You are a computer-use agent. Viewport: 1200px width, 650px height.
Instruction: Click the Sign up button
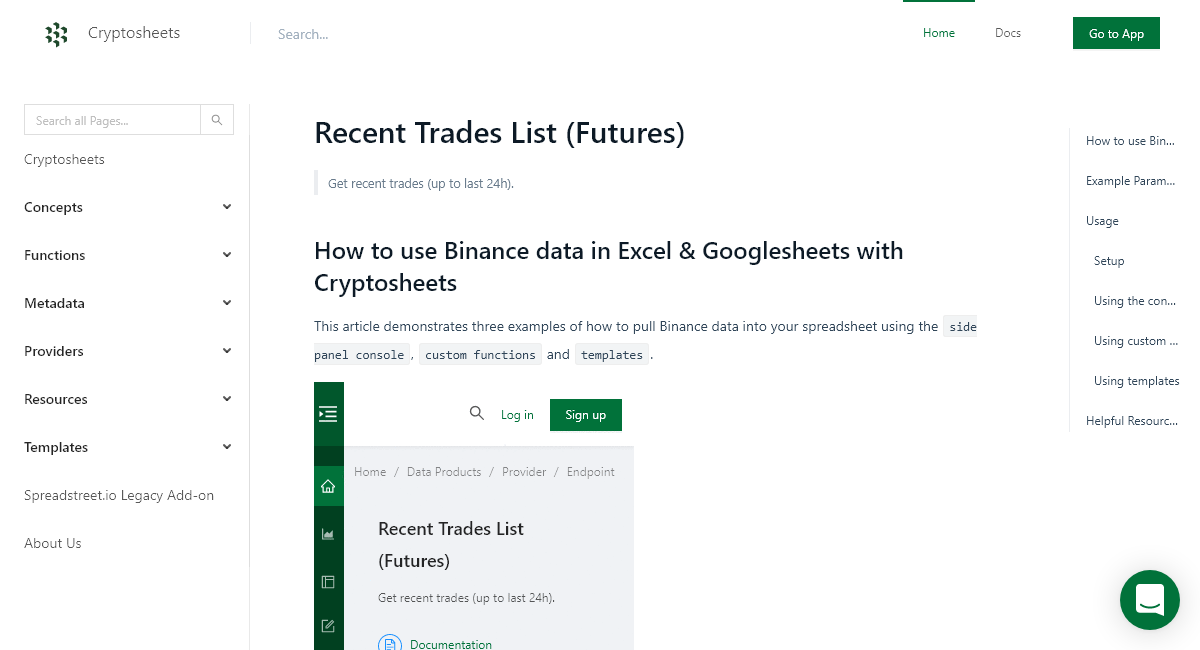585,414
